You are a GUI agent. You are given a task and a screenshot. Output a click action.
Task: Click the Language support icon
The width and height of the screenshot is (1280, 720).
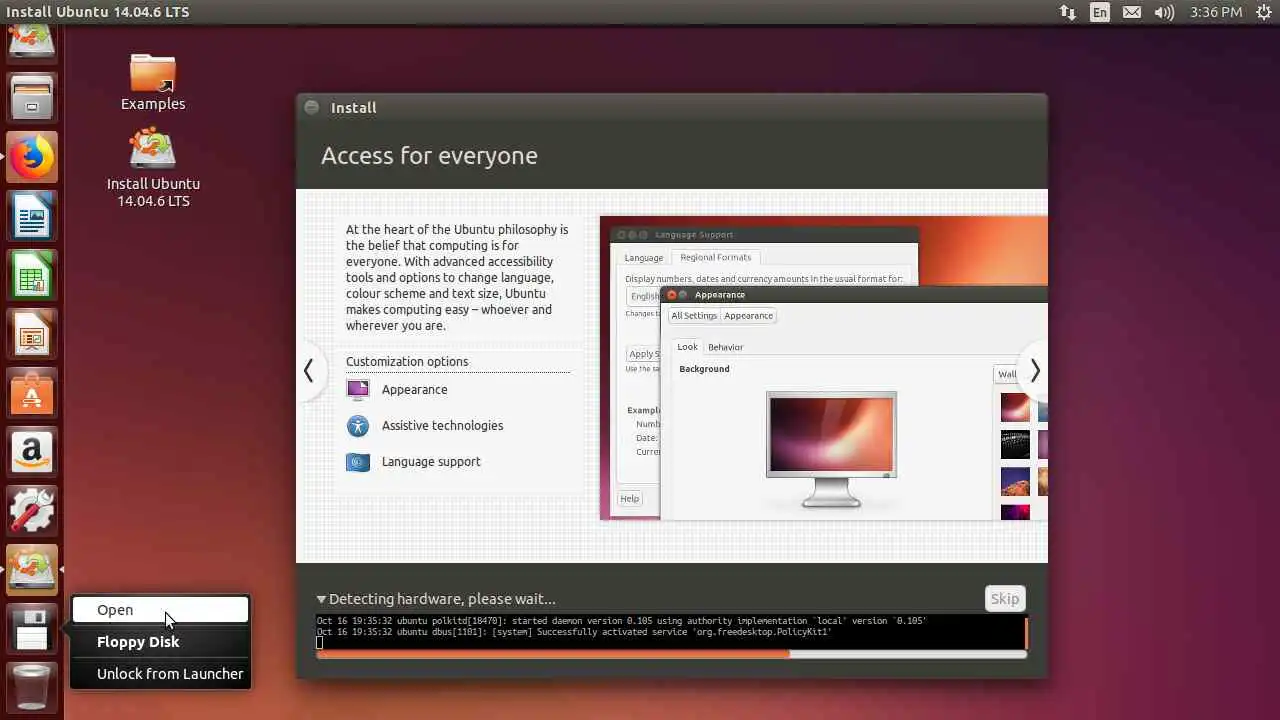click(x=358, y=462)
